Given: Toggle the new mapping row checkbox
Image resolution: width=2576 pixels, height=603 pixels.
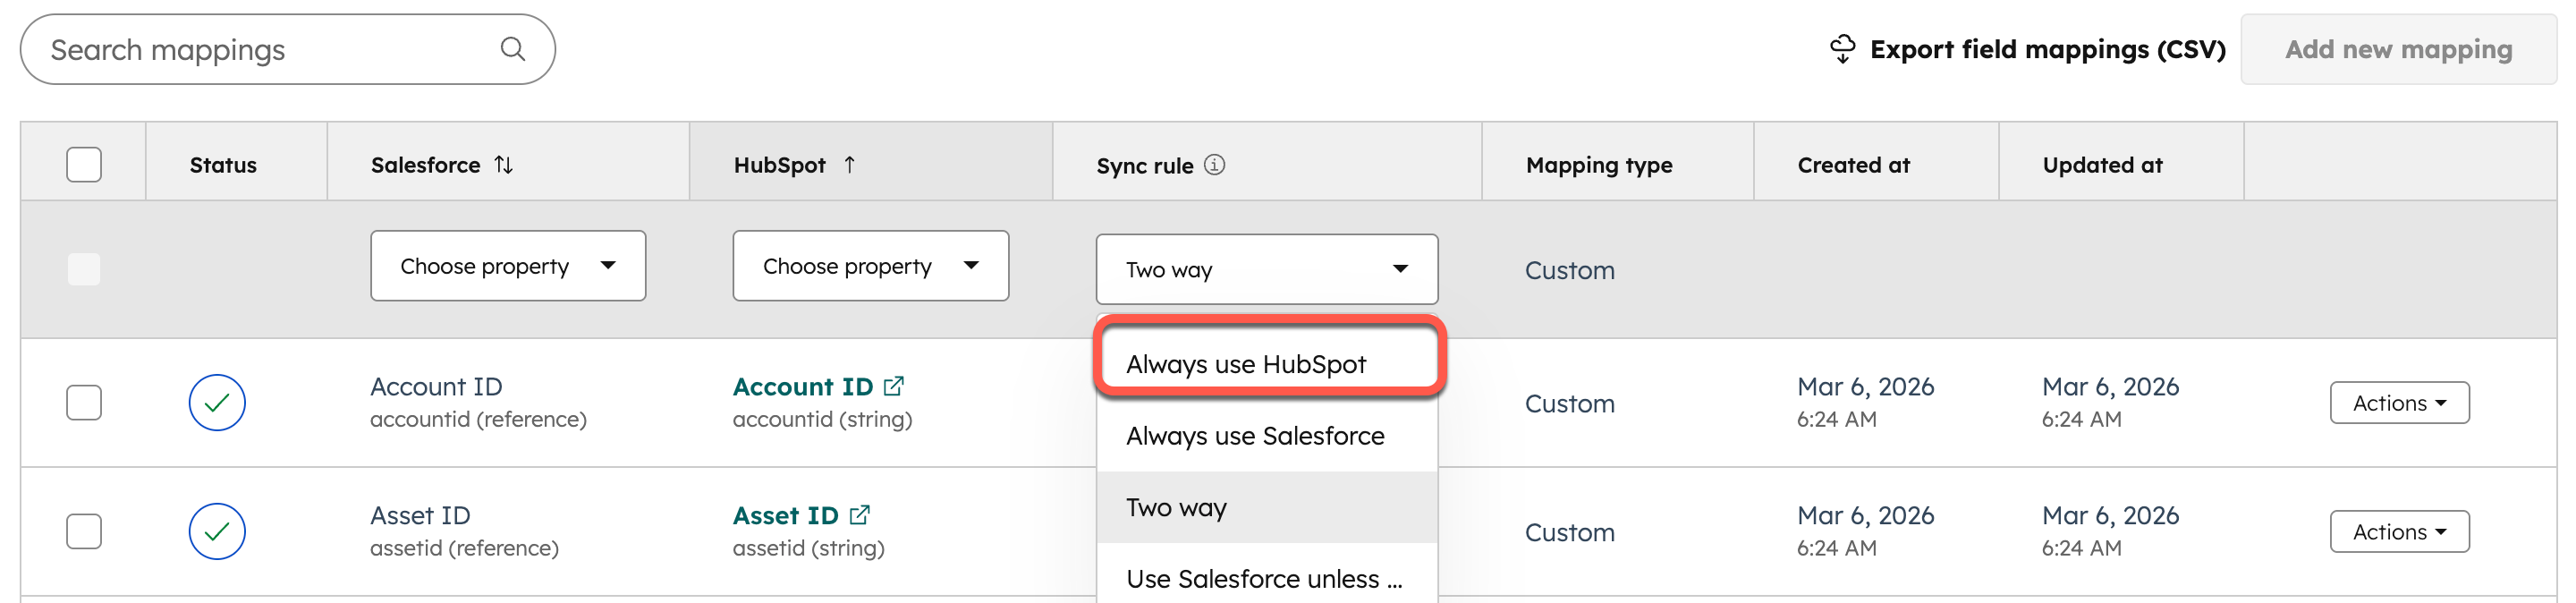Looking at the screenshot, I should click(x=84, y=269).
